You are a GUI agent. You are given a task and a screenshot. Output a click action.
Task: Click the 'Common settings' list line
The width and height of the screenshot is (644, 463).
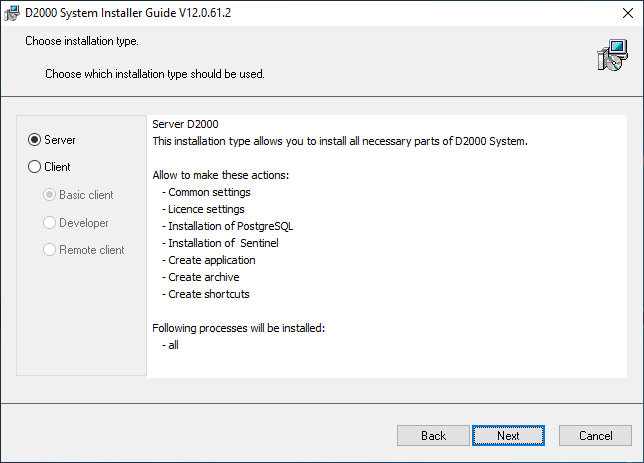pos(209,192)
